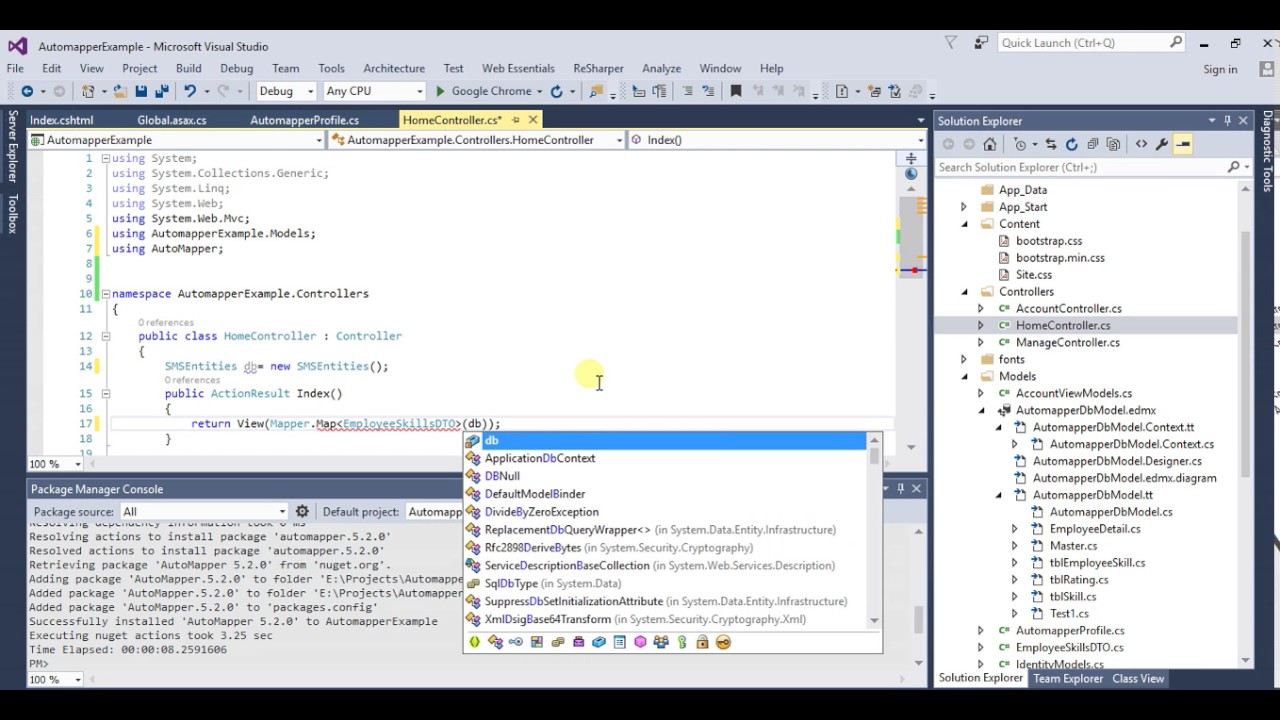1280x720 pixels.
Task: Open Properties wrench in Solution Explorer
Action: [1162, 144]
